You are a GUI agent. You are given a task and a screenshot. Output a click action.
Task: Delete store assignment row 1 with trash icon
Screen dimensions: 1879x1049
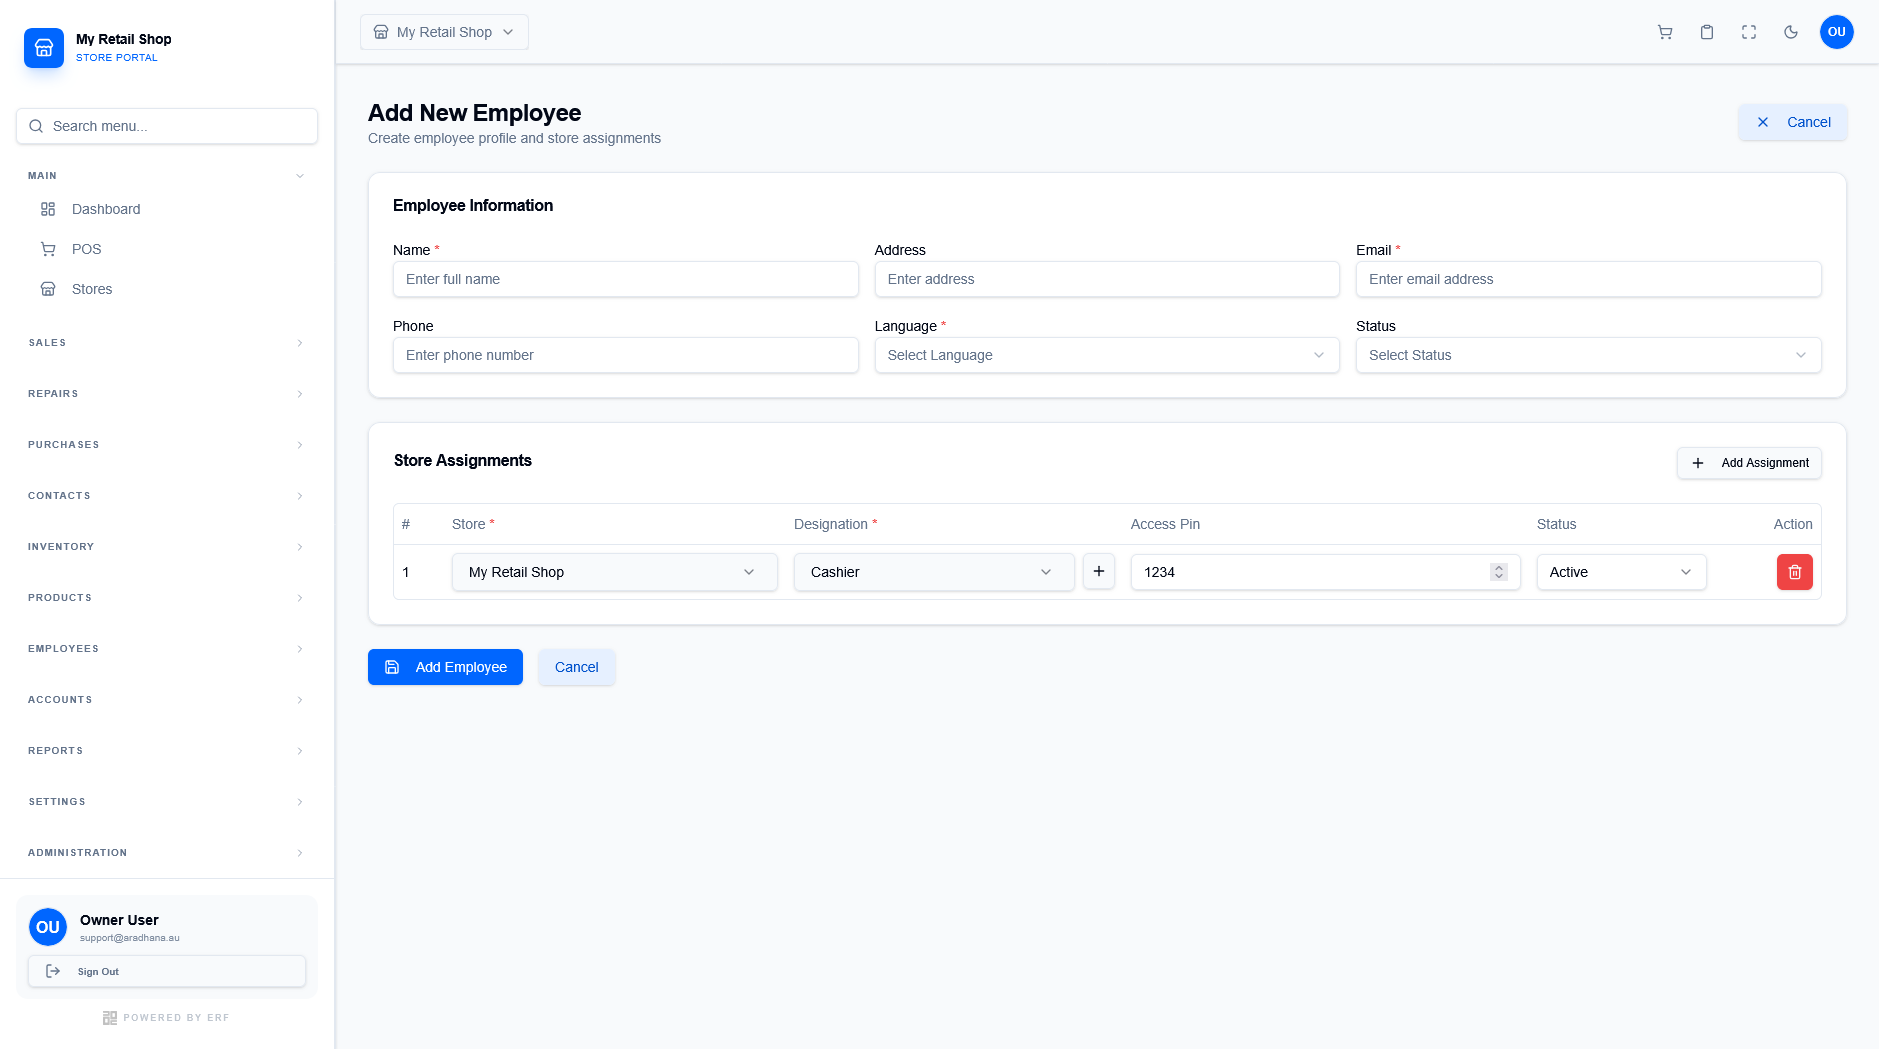1795,572
